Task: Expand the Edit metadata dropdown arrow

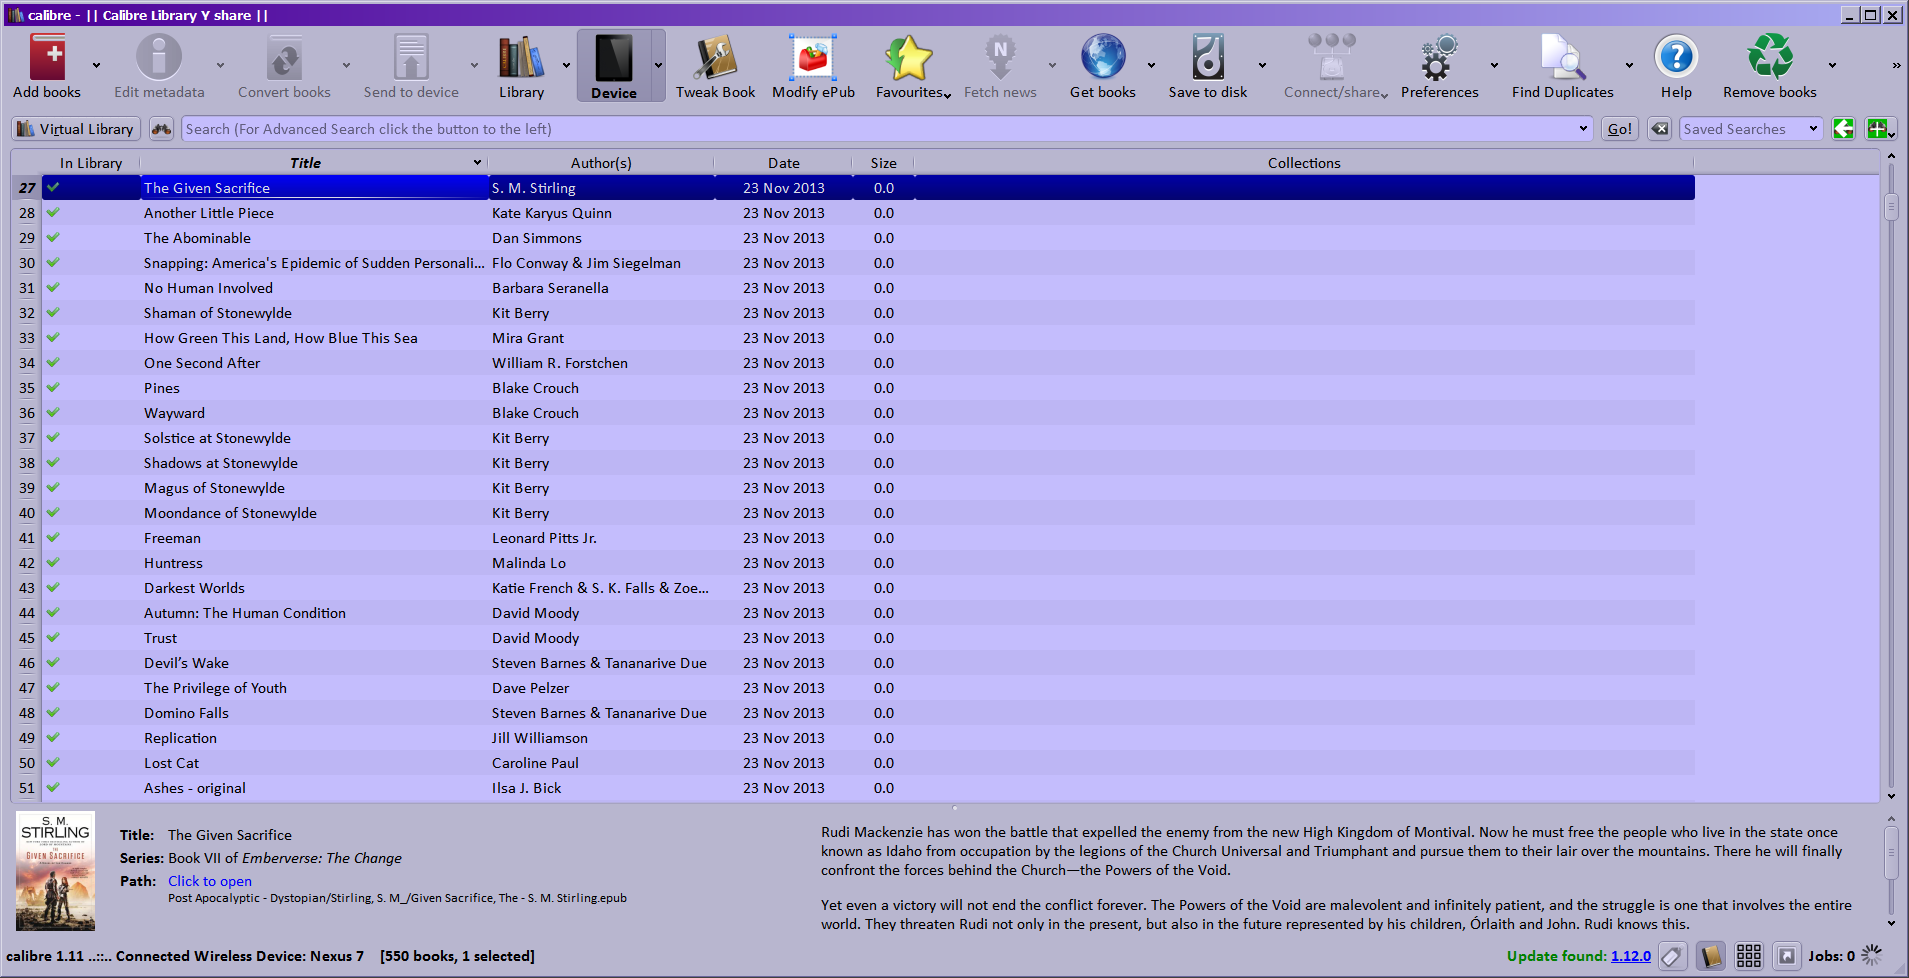Action: pyautogui.click(x=220, y=66)
